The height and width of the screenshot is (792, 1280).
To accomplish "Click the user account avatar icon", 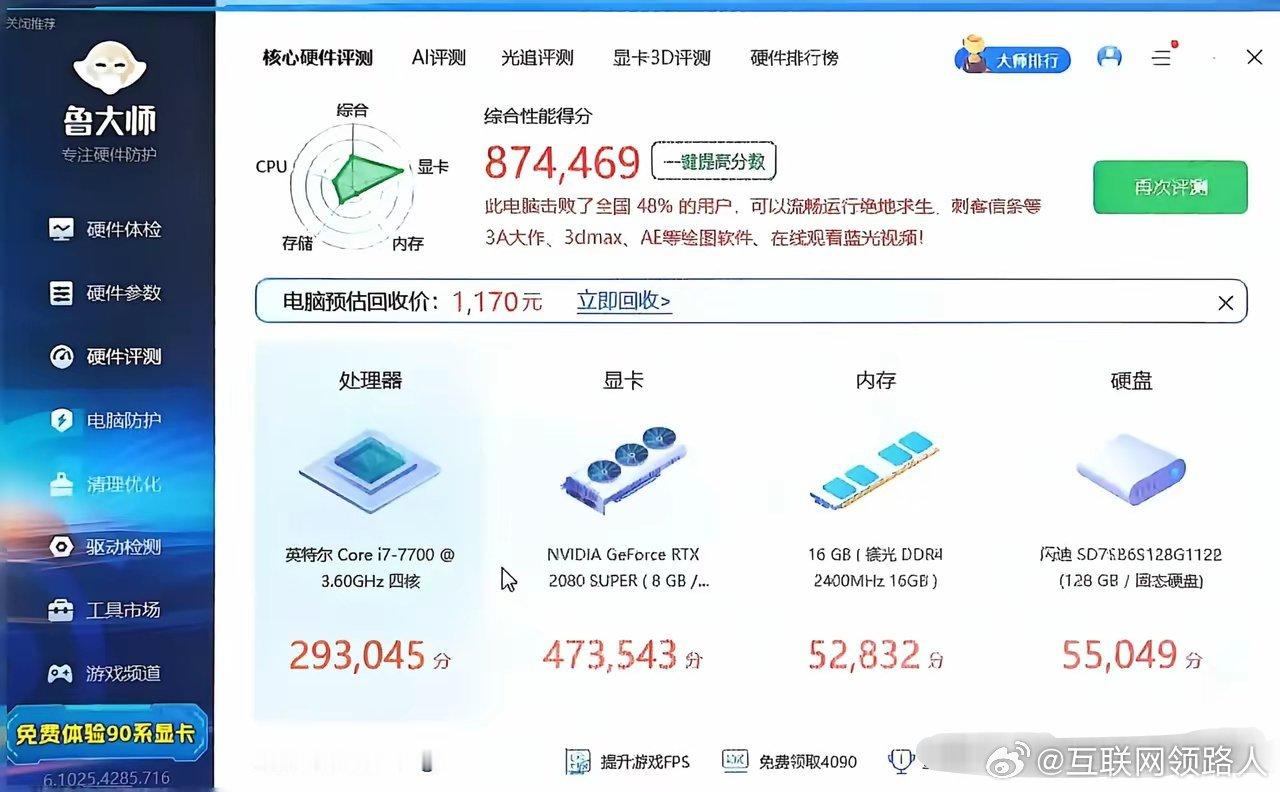I will (1109, 58).
